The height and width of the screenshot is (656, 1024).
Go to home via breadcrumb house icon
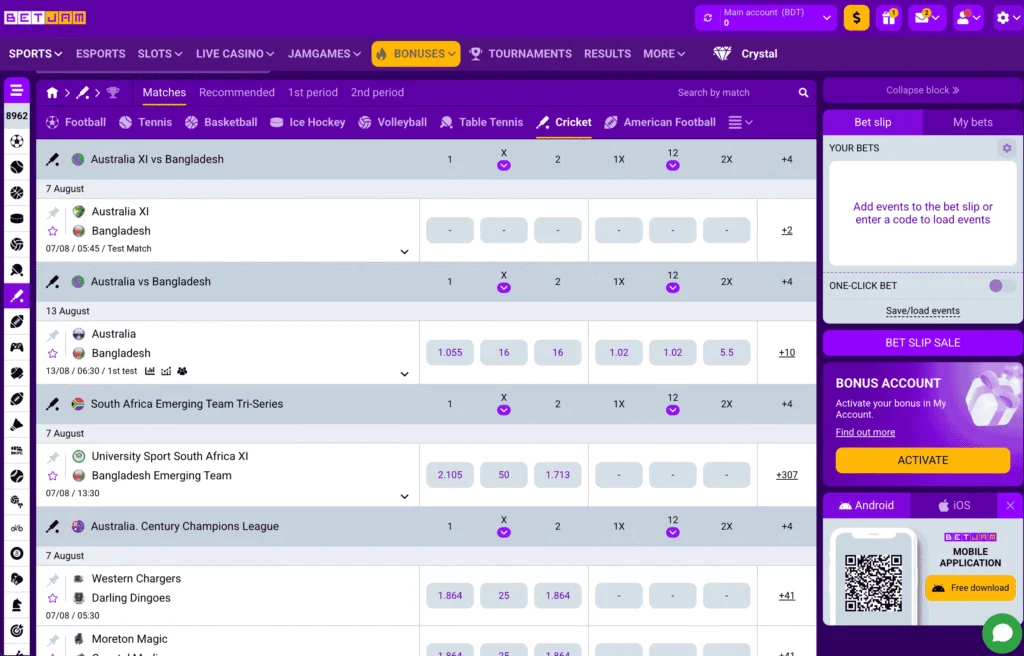tap(52, 93)
